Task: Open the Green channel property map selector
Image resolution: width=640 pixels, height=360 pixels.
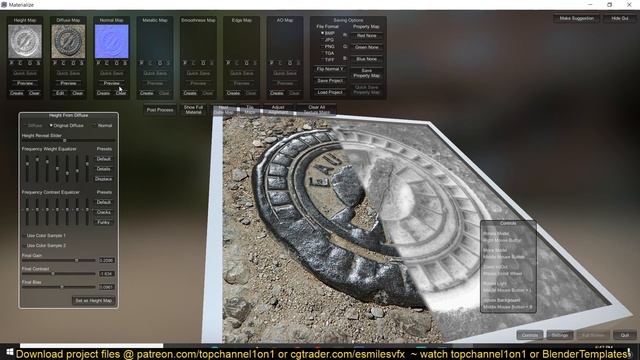Action: [367, 47]
